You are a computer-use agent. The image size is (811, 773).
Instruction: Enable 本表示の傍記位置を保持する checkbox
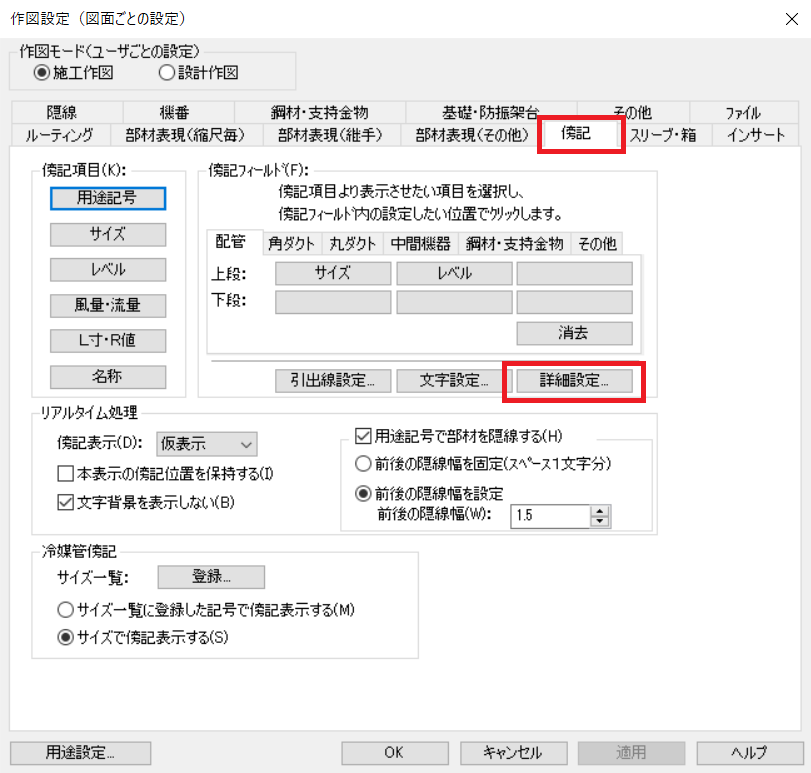click(x=66, y=472)
